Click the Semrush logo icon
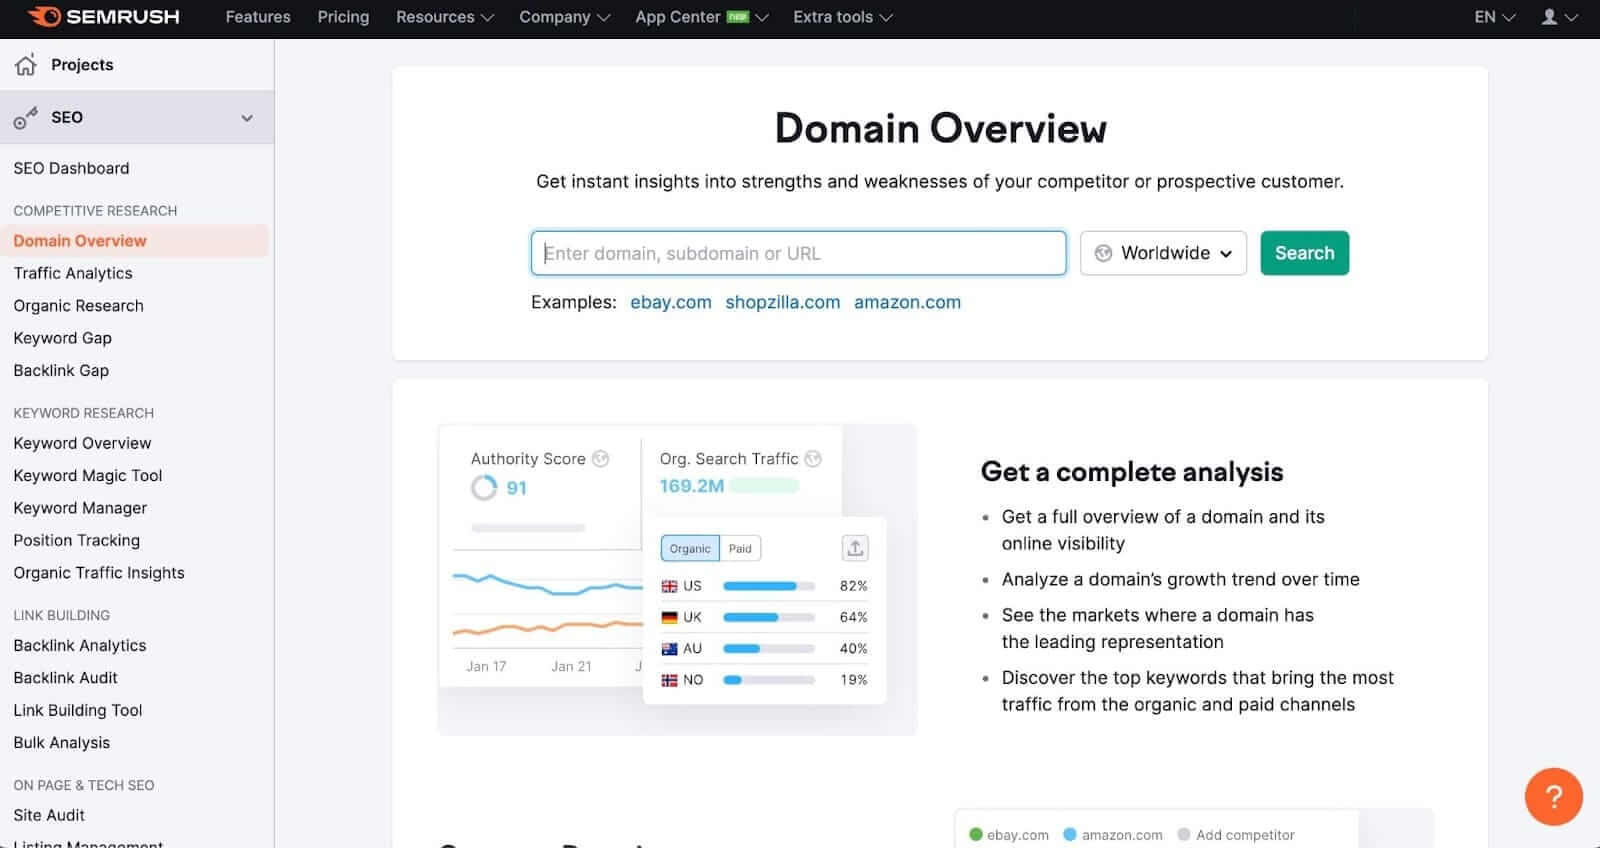 click(44, 17)
